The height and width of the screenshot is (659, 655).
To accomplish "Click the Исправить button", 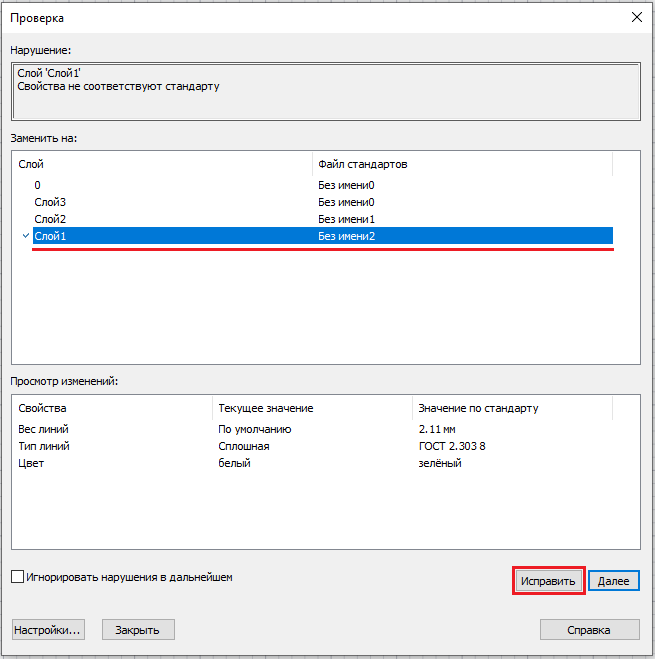I will click(x=548, y=581).
